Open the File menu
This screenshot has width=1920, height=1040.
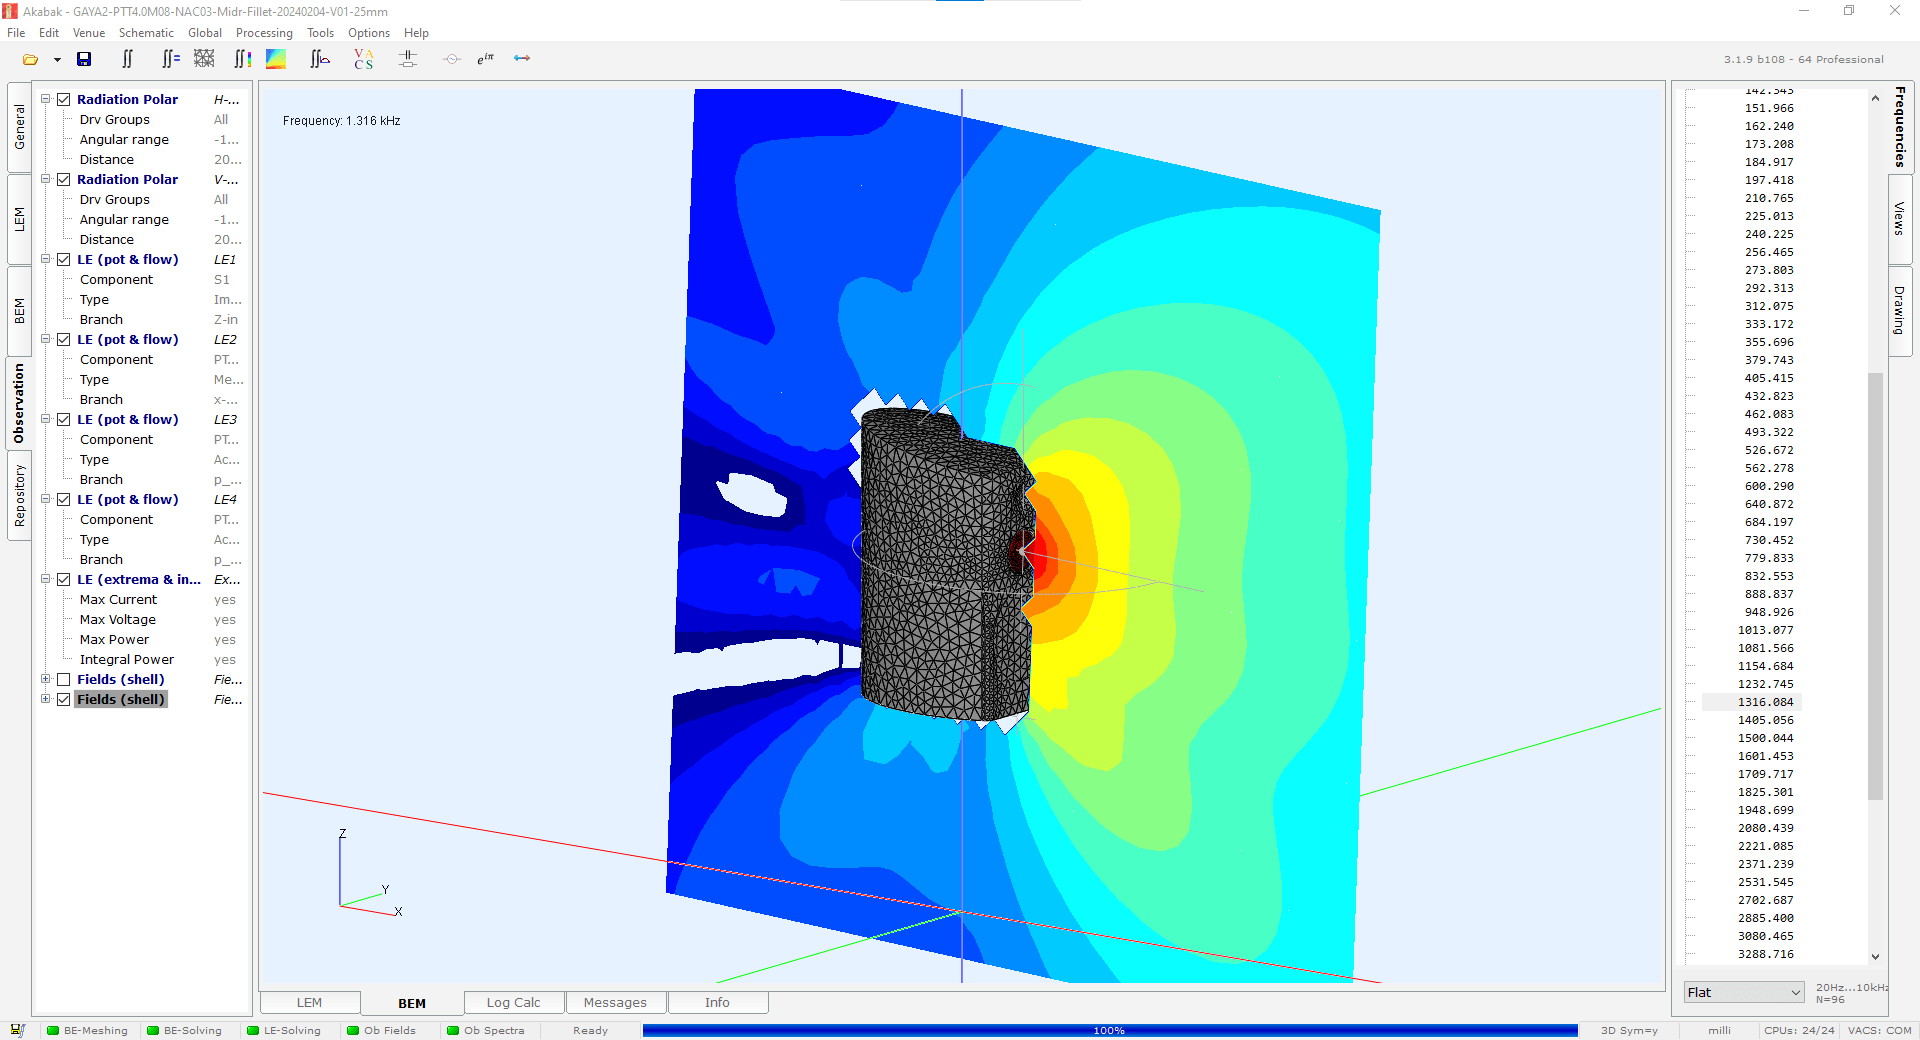16,33
